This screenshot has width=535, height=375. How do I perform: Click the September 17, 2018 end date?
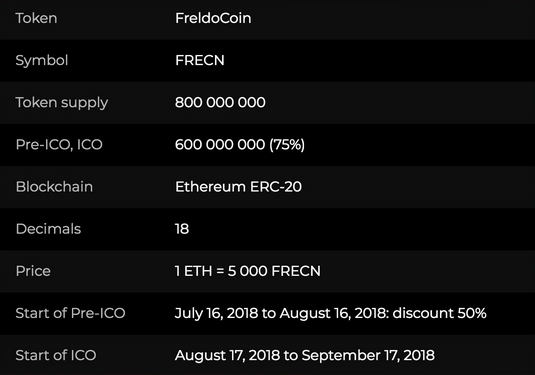[368, 356]
